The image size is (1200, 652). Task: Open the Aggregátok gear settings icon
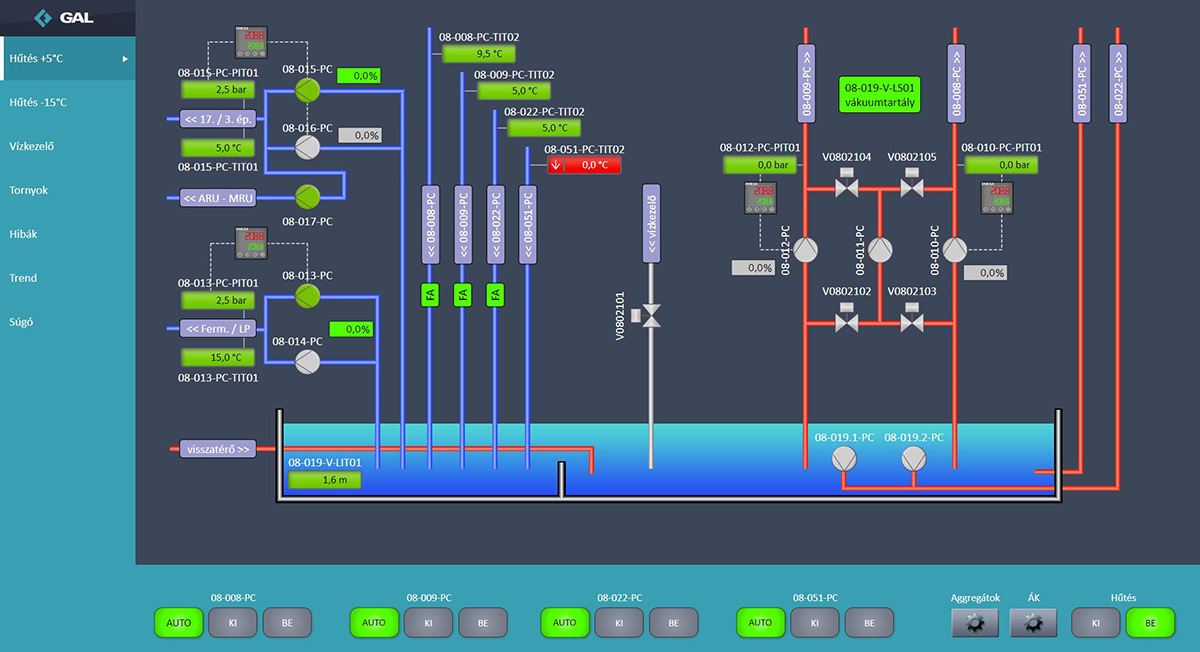[975, 623]
